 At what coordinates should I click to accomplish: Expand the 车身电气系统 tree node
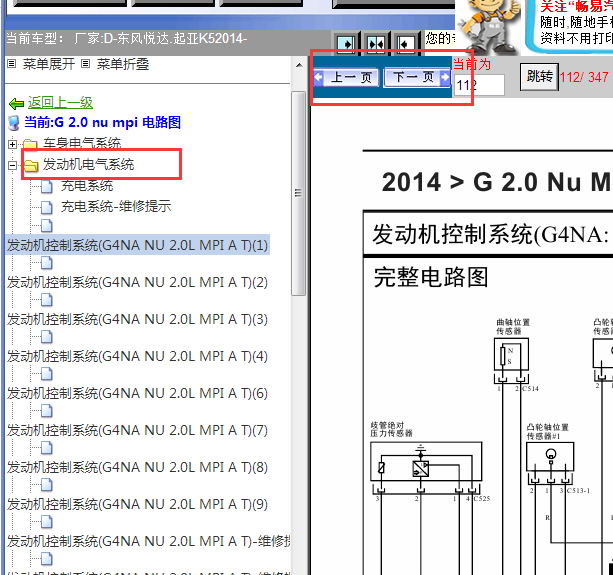point(12,144)
